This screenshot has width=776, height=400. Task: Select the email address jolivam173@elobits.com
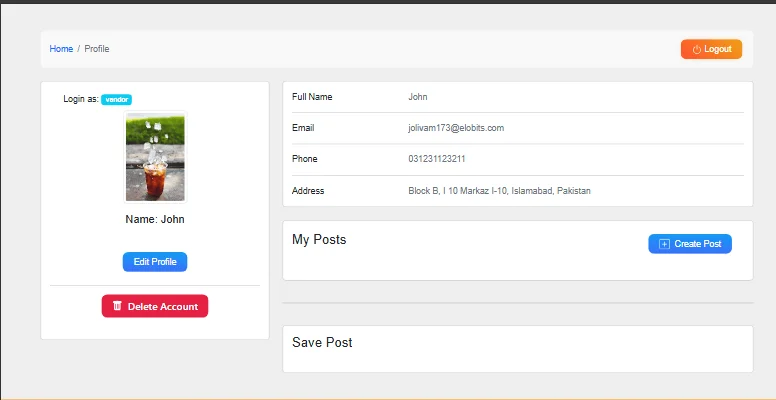[455, 128]
